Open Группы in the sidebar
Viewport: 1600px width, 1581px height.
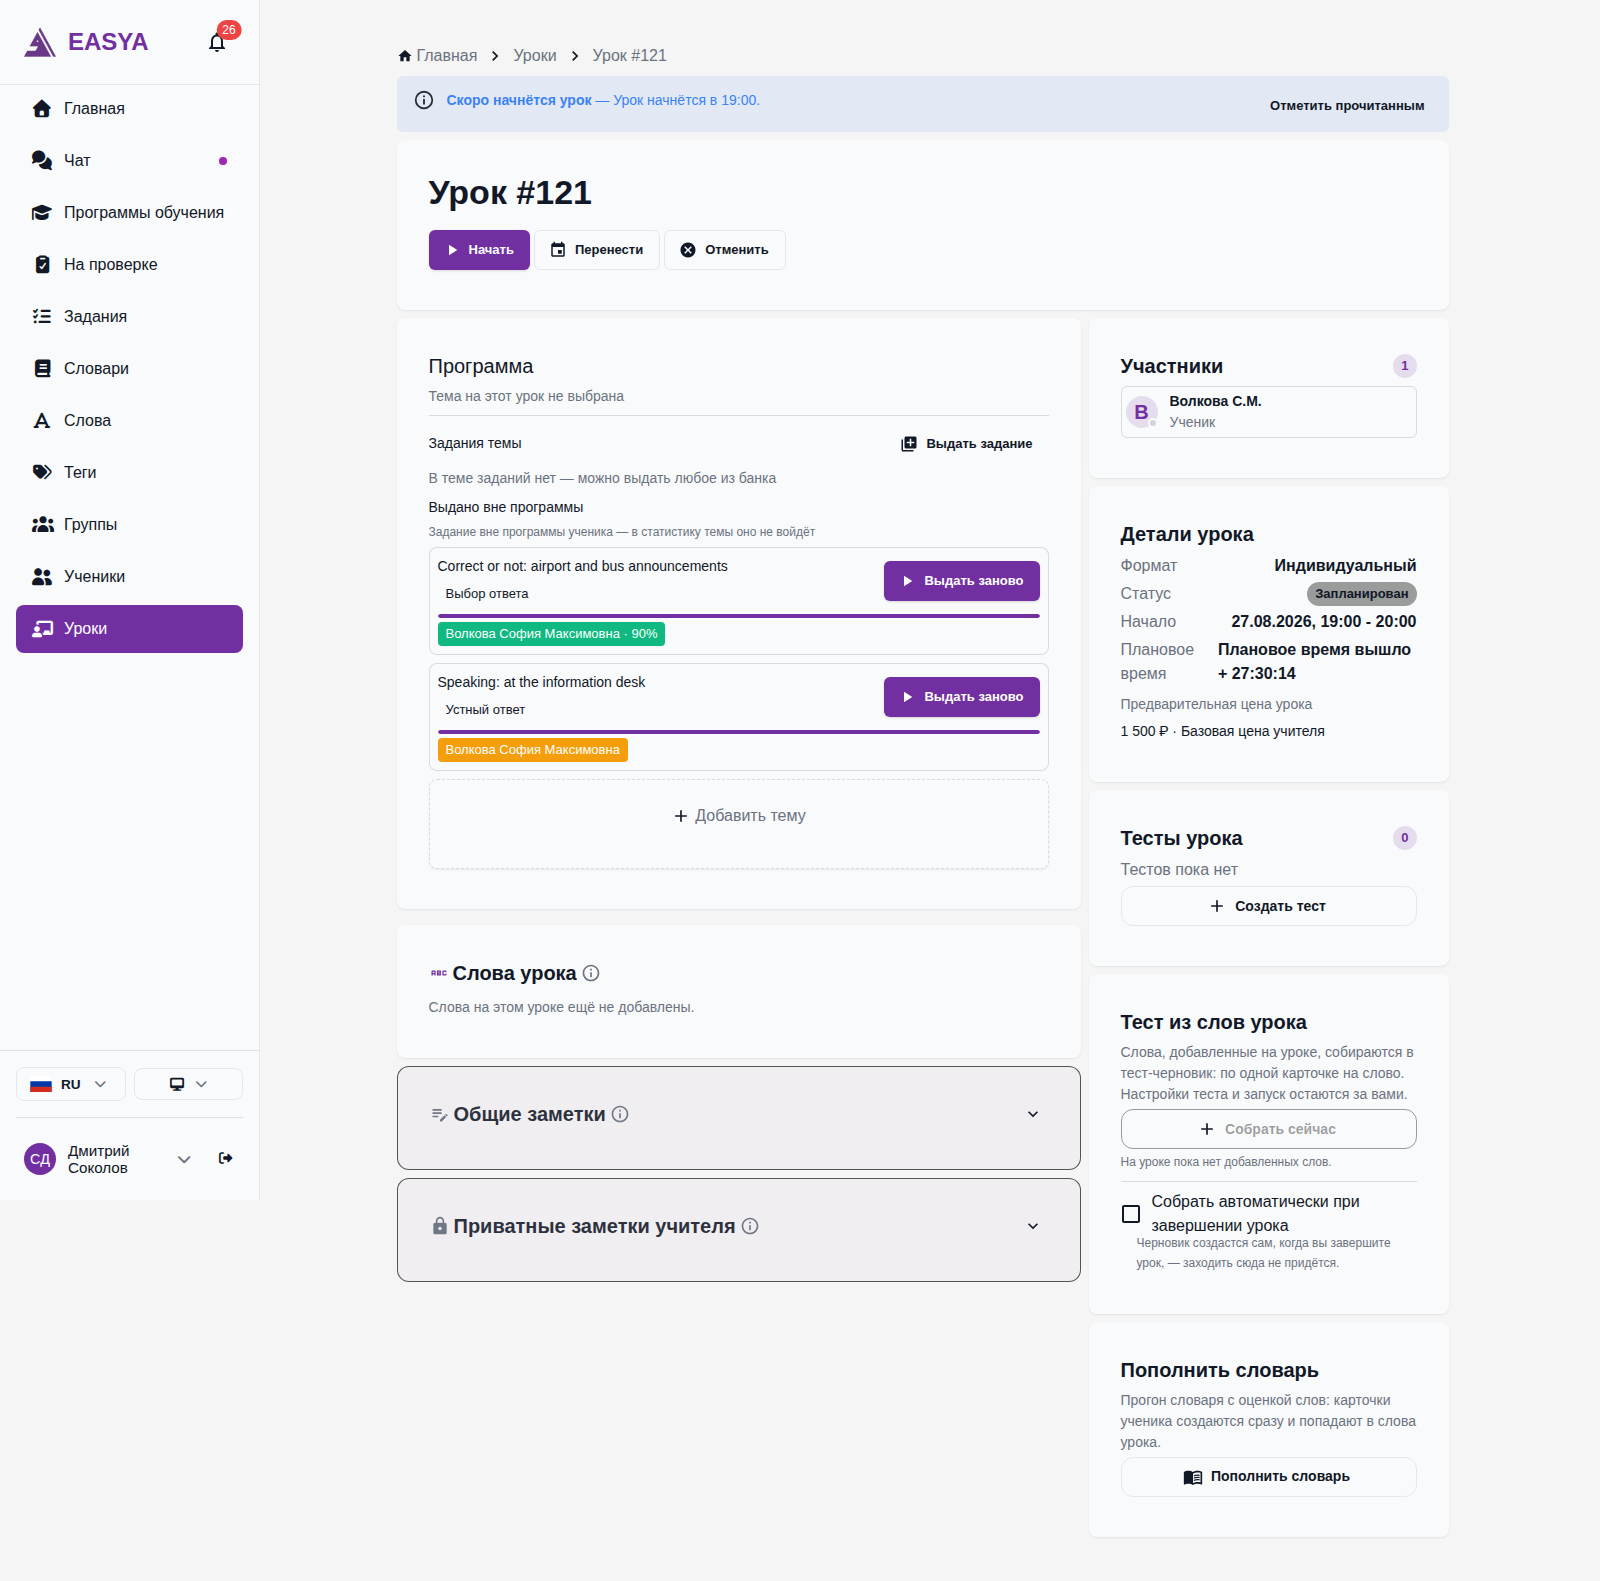pyautogui.click(x=129, y=525)
